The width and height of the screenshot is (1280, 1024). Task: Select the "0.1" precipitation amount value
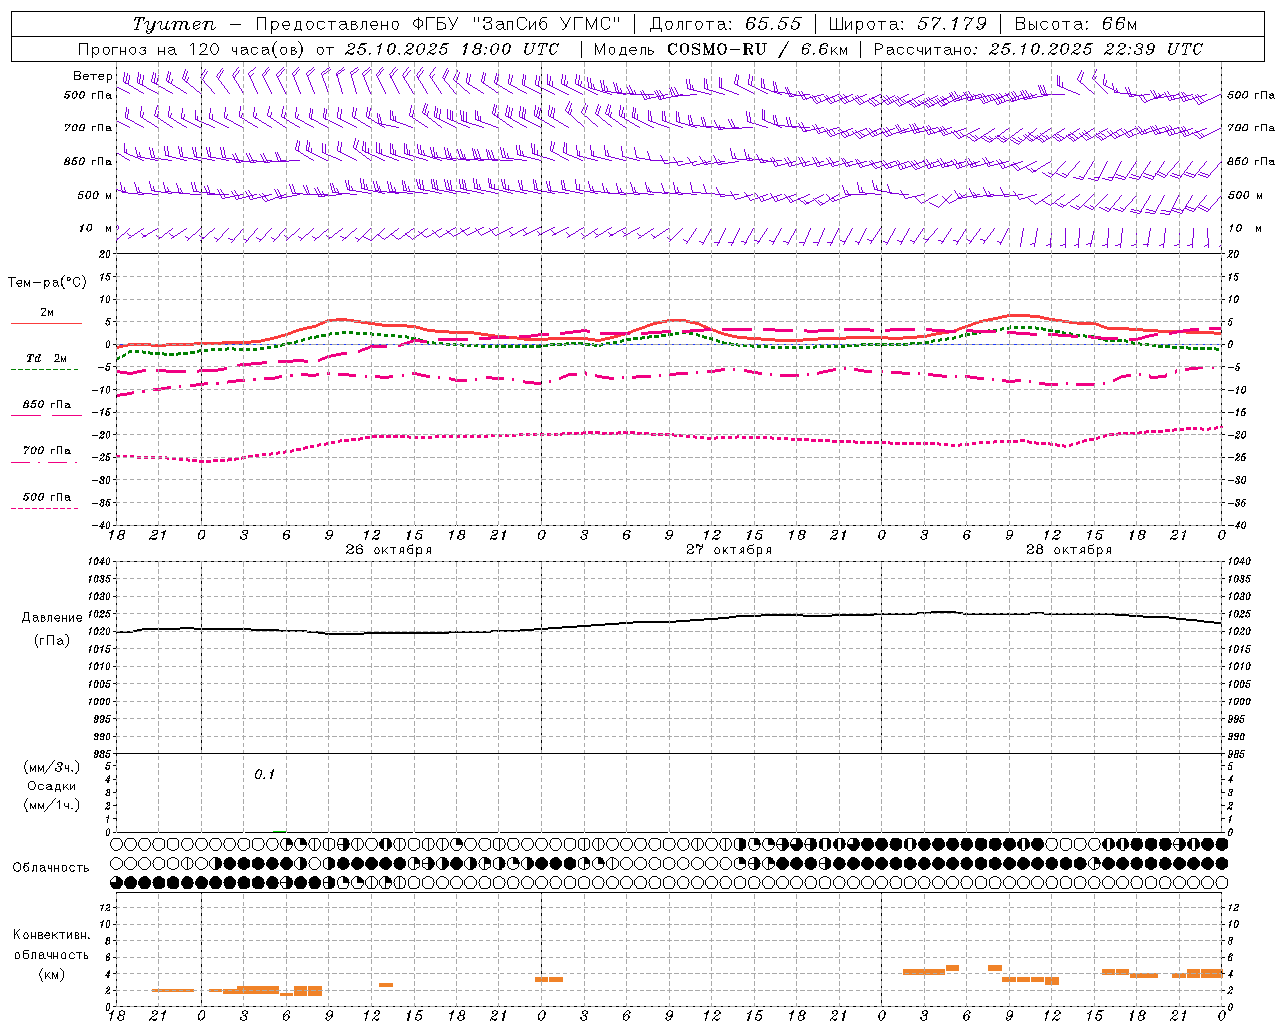click(264, 774)
